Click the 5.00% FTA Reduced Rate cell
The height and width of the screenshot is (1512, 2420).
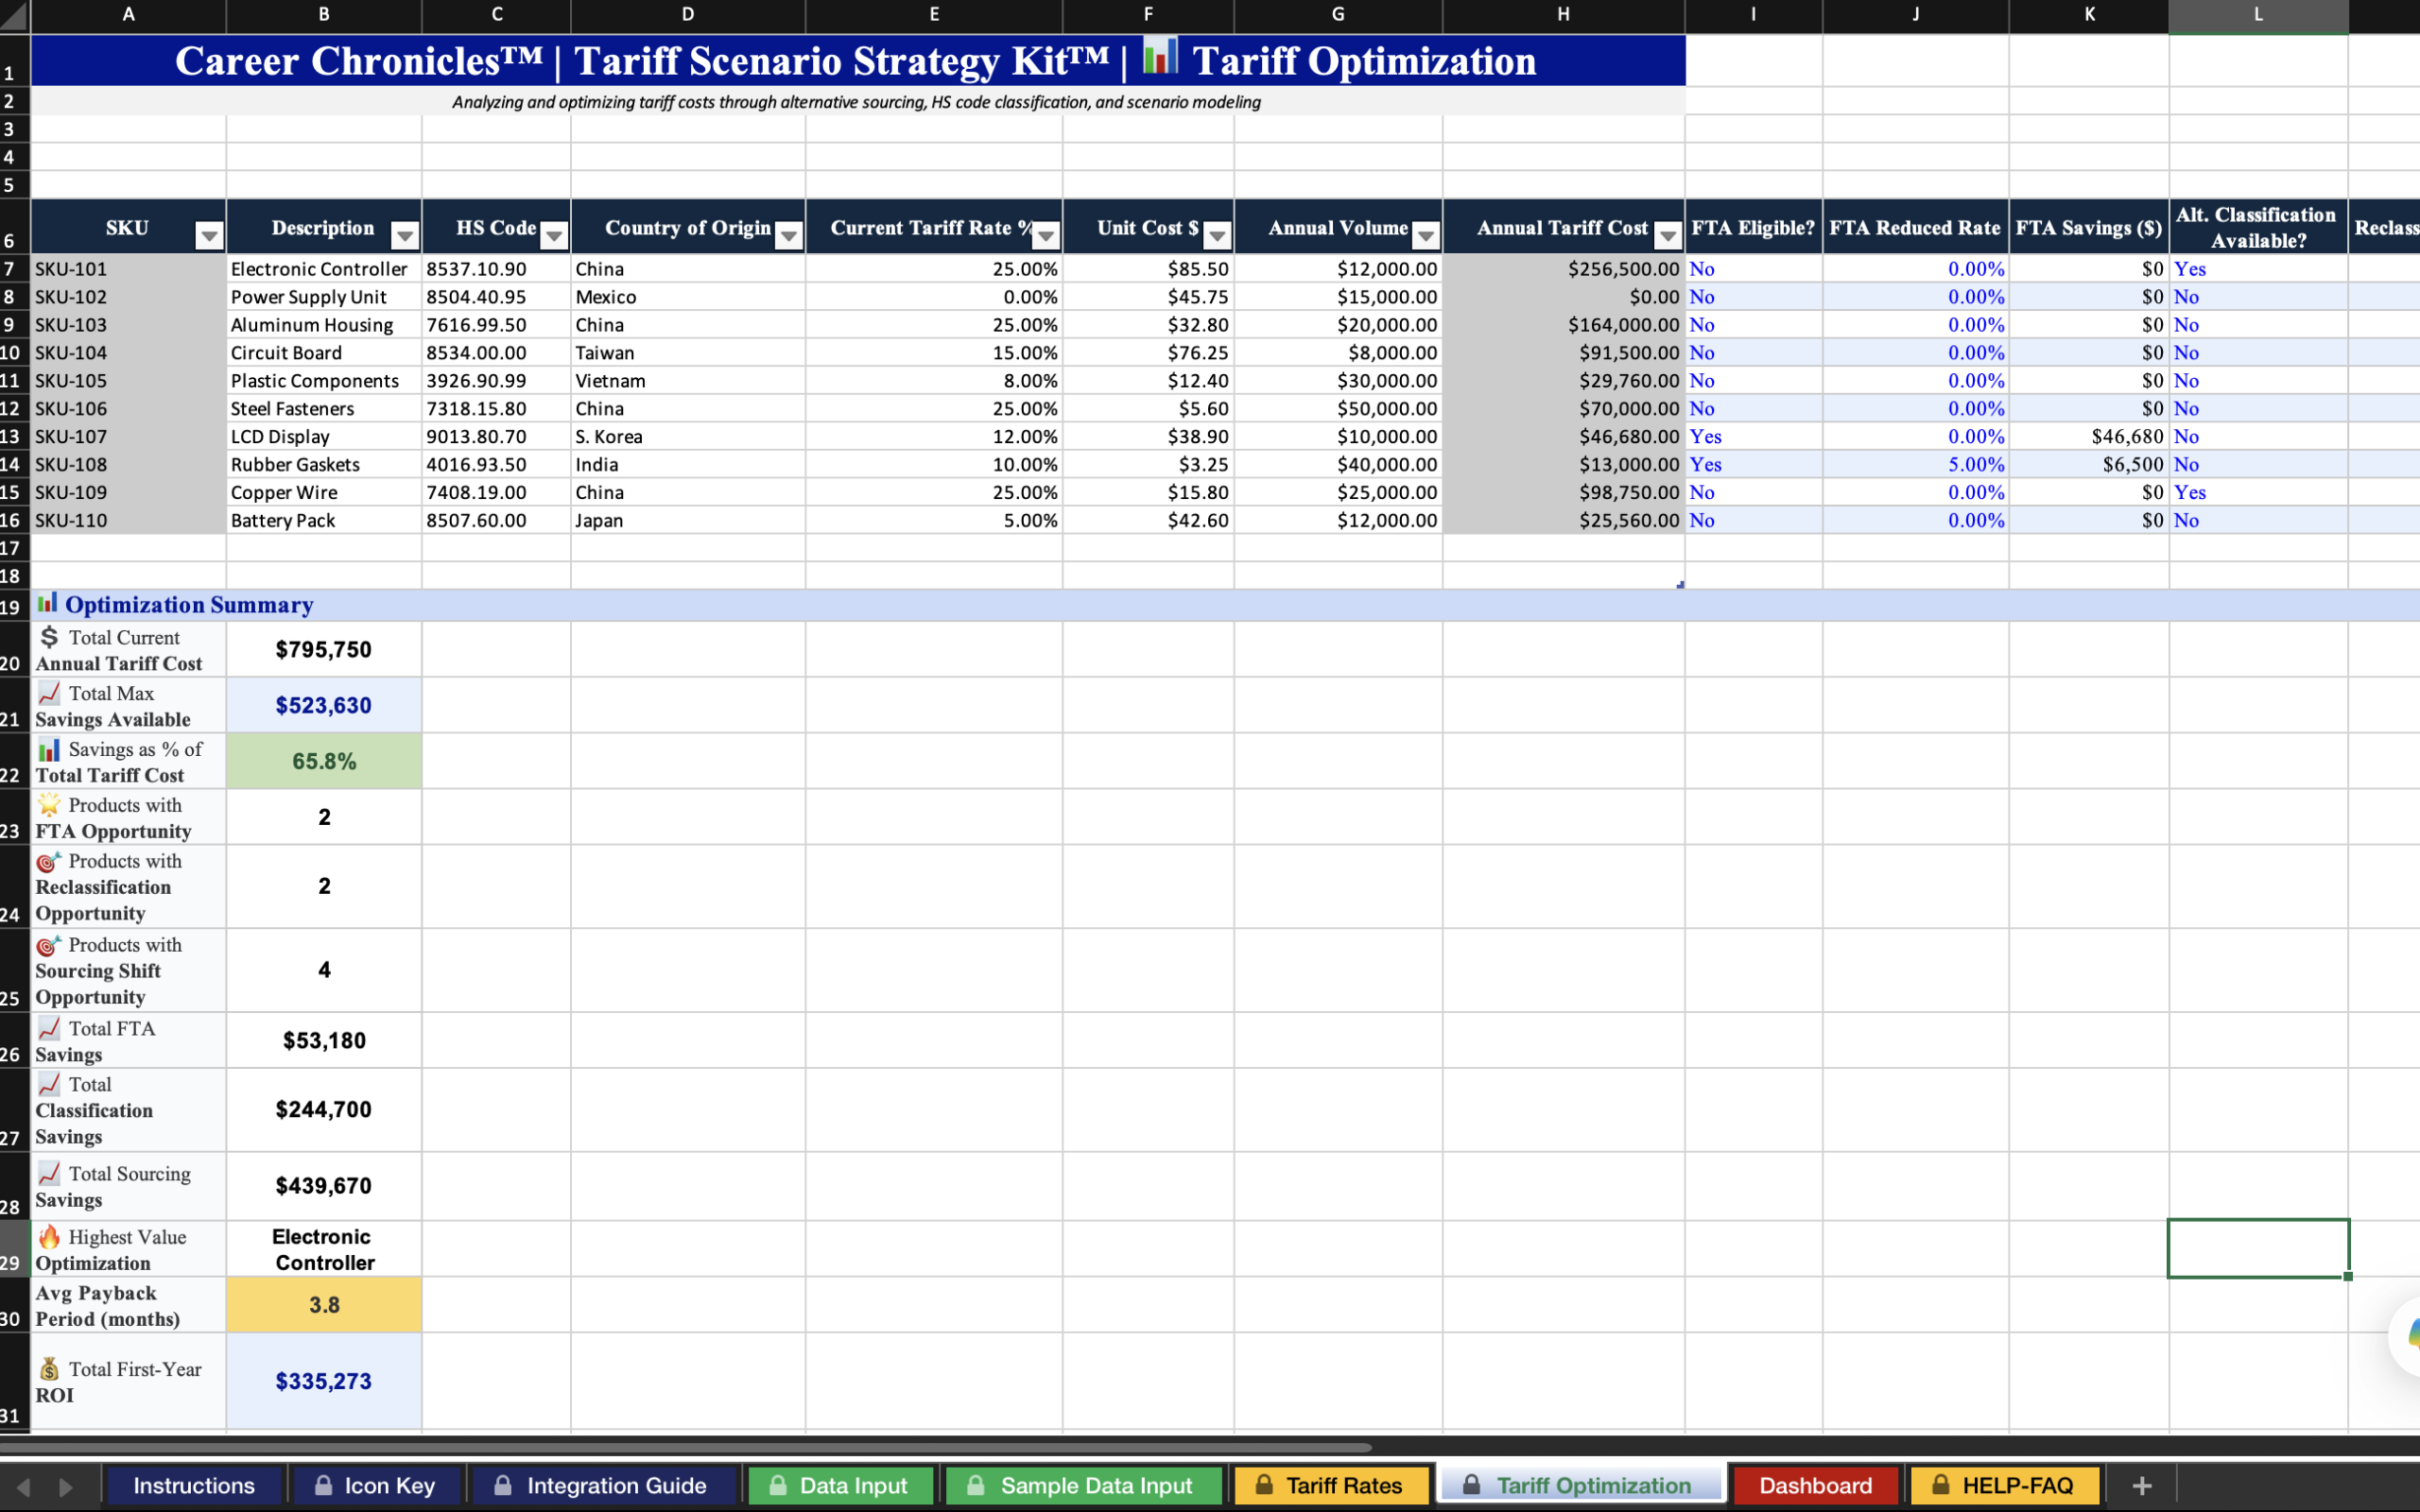tap(1915, 465)
